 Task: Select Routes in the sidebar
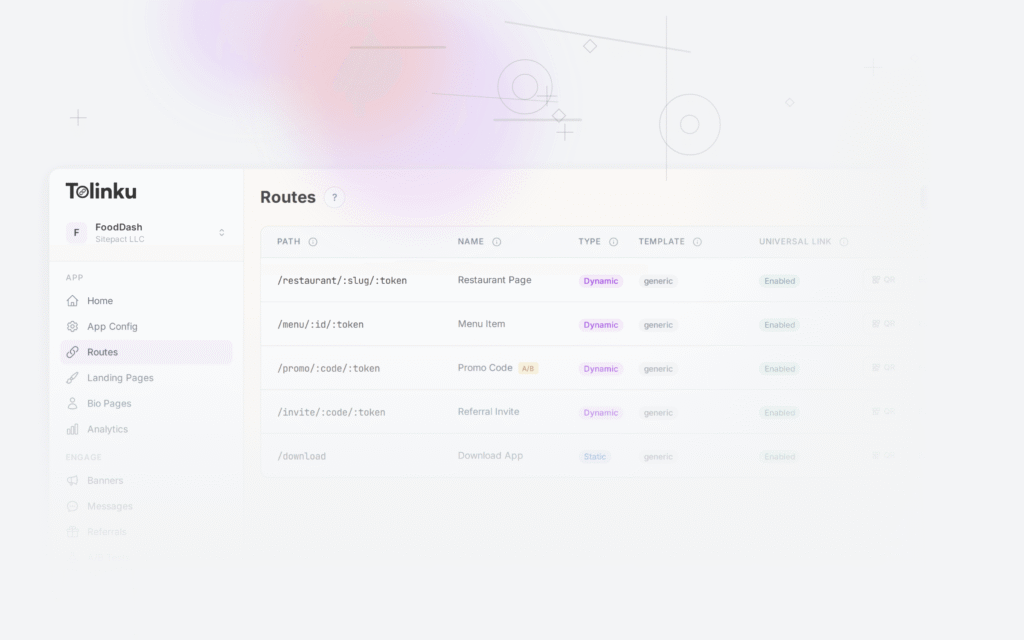click(x=146, y=352)
